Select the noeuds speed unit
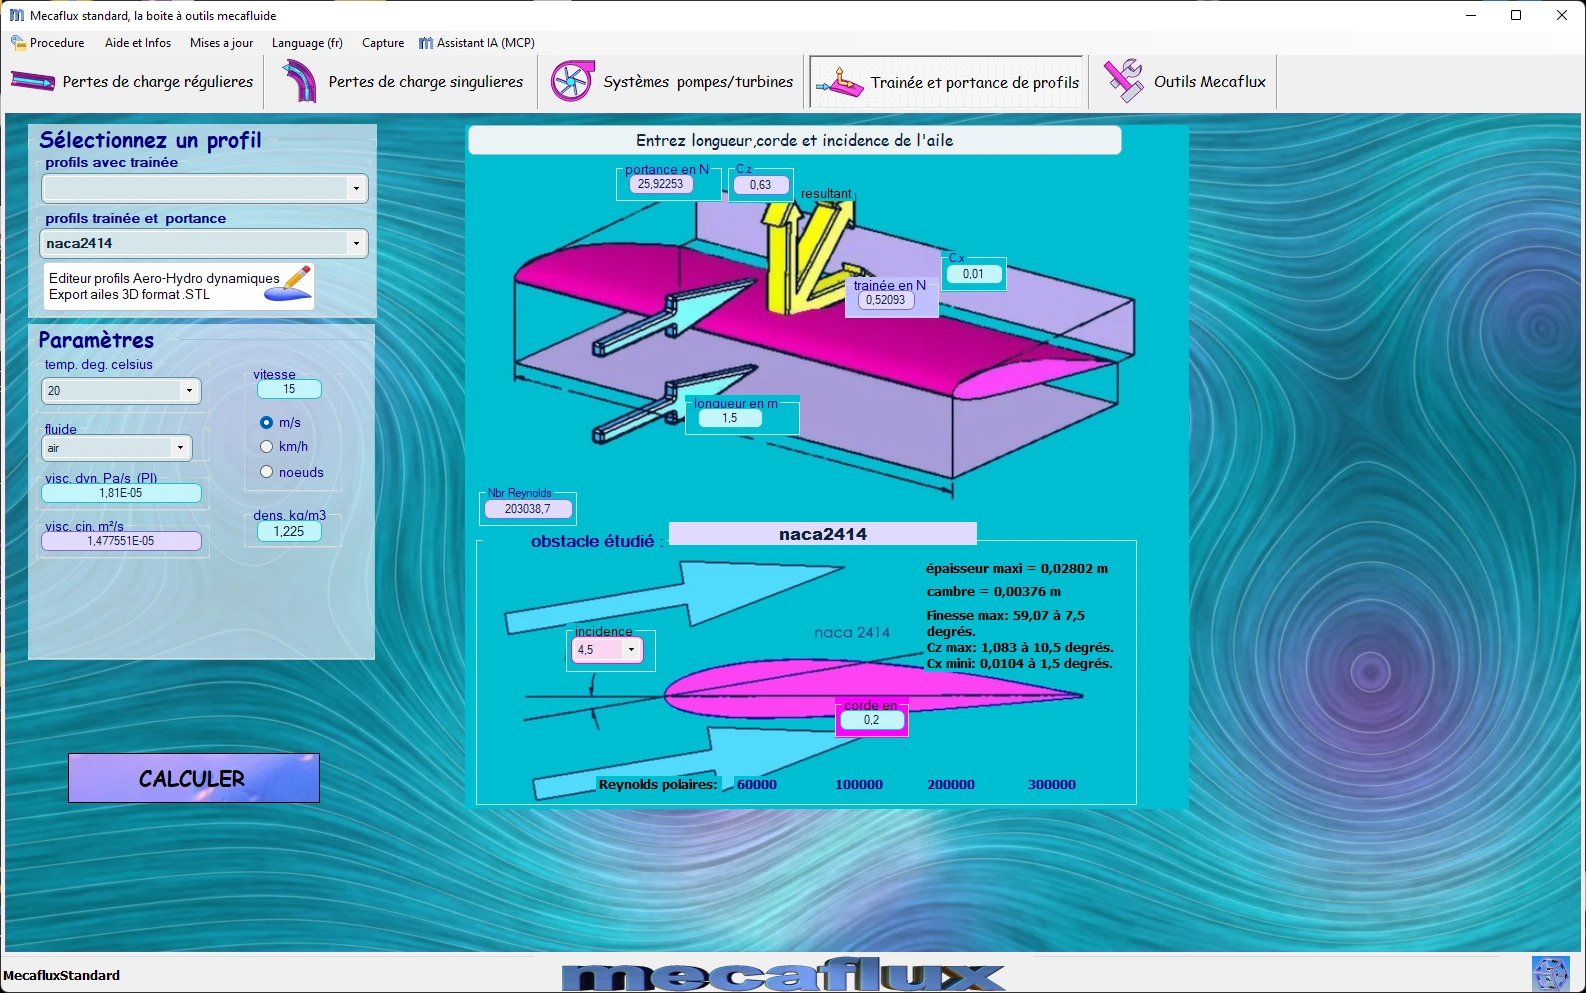This screenshot has height=993, width=1586. coord(267,472)
